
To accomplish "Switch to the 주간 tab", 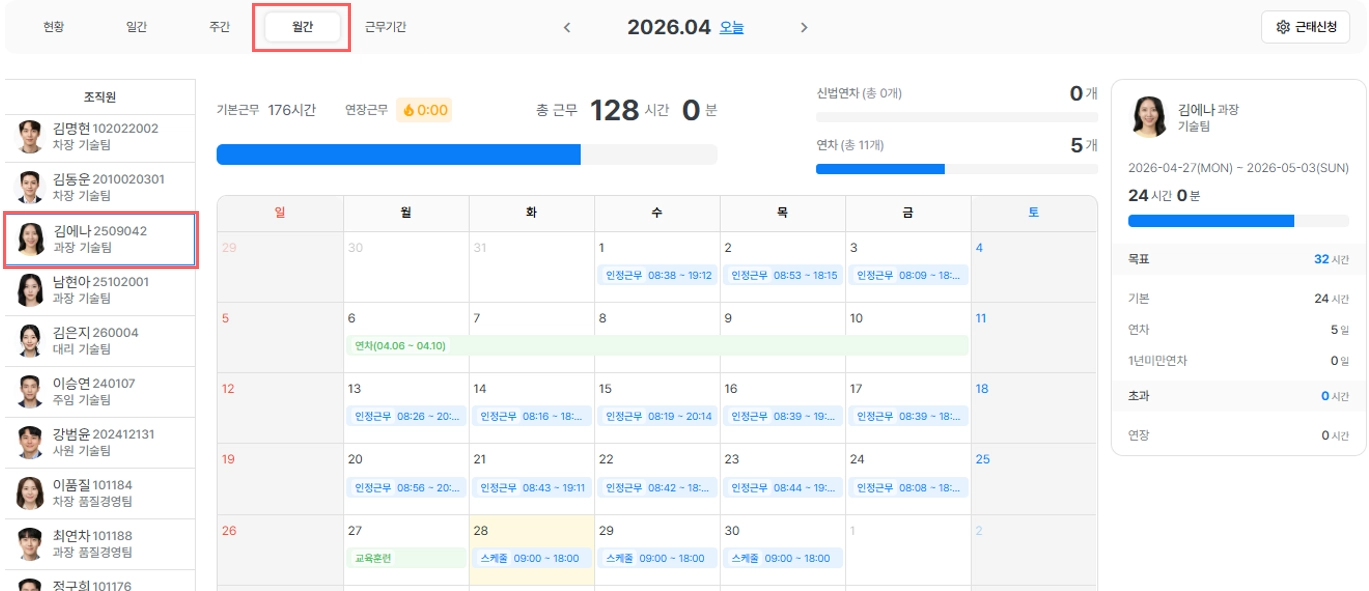I will coord(220,28).
